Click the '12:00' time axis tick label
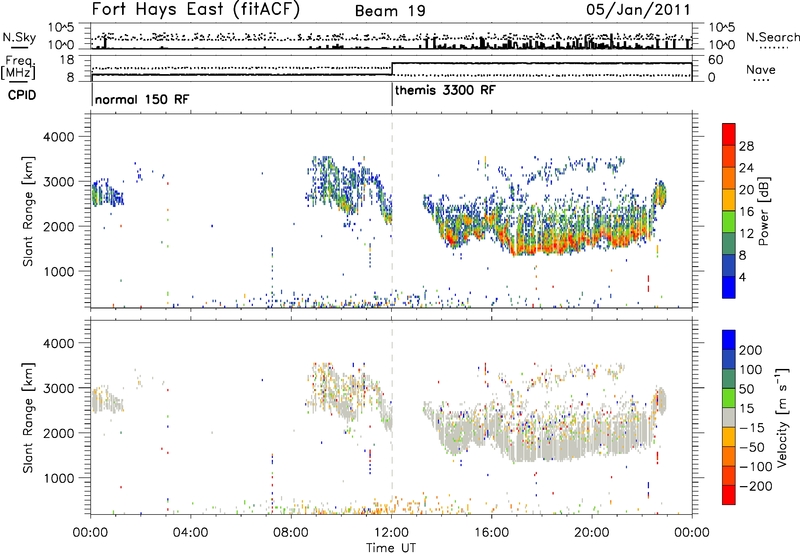800x554 pixels. [x=391, y=532]
